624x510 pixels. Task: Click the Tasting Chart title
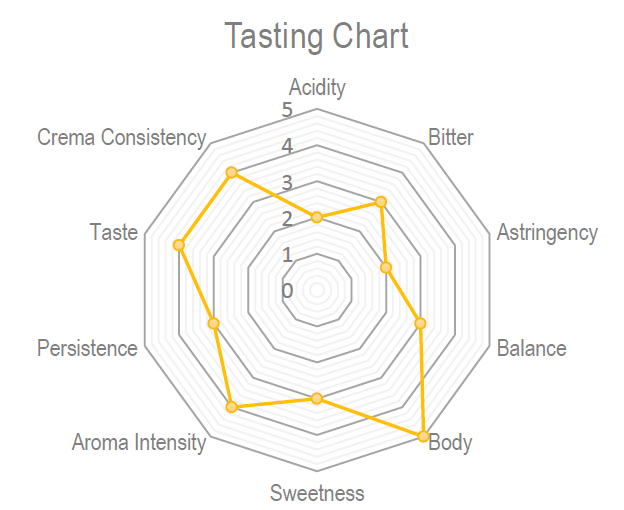pyautogui.click(x=316, y=36)
